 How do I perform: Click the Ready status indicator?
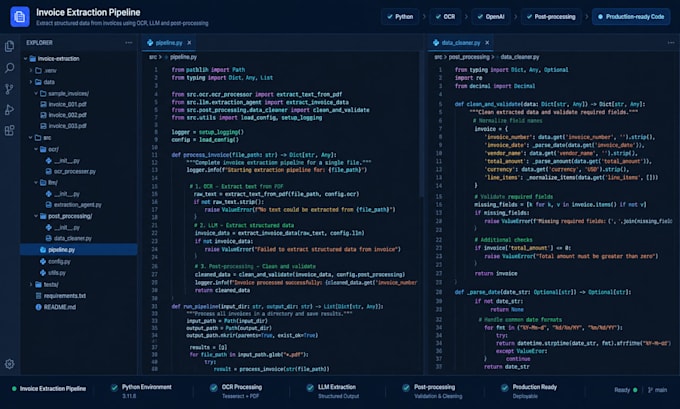626,390
